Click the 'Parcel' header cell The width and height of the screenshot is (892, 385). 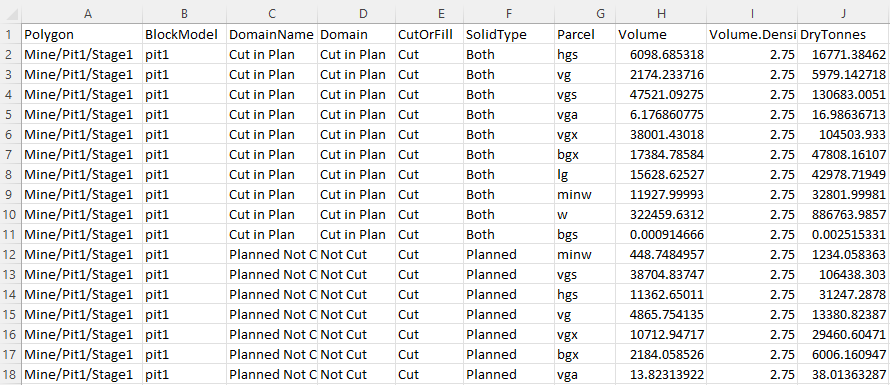tap(585, 34)
